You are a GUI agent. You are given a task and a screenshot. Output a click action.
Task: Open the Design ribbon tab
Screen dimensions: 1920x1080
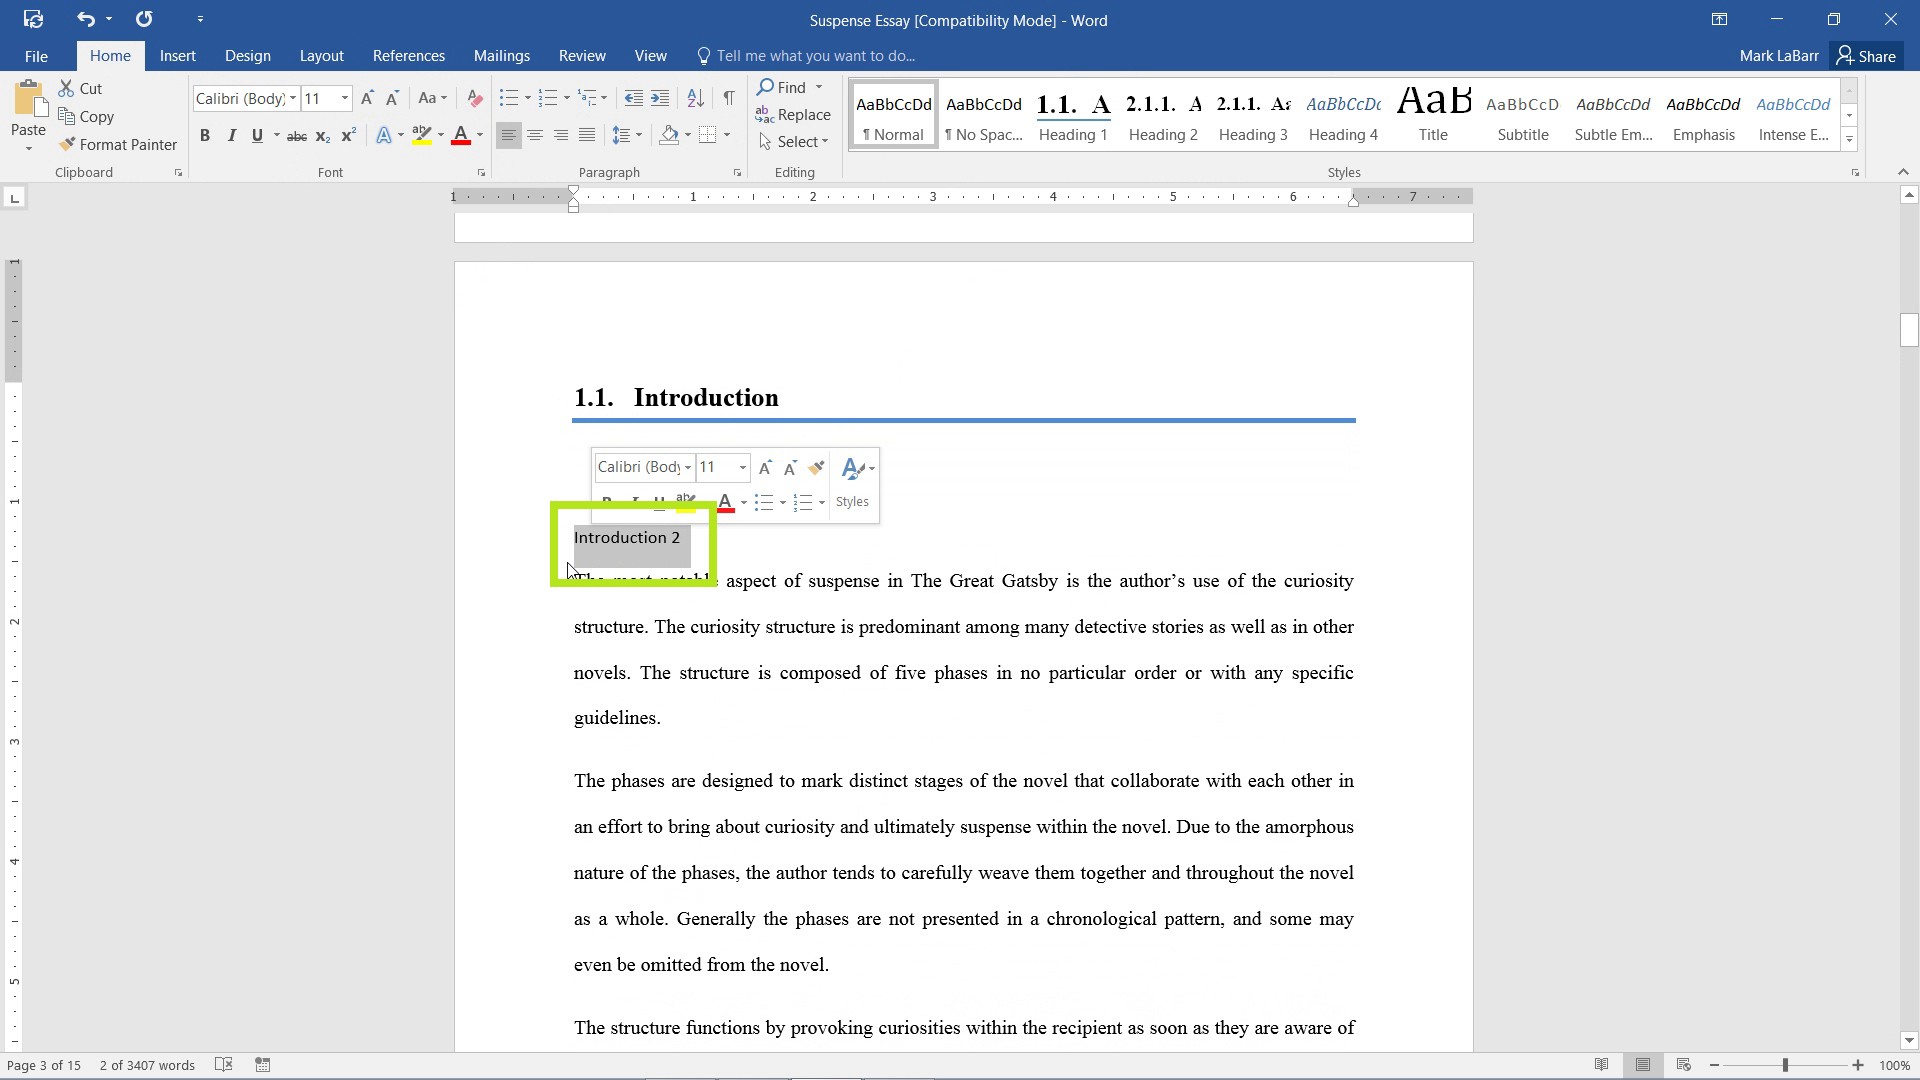(x=247, y=55)
